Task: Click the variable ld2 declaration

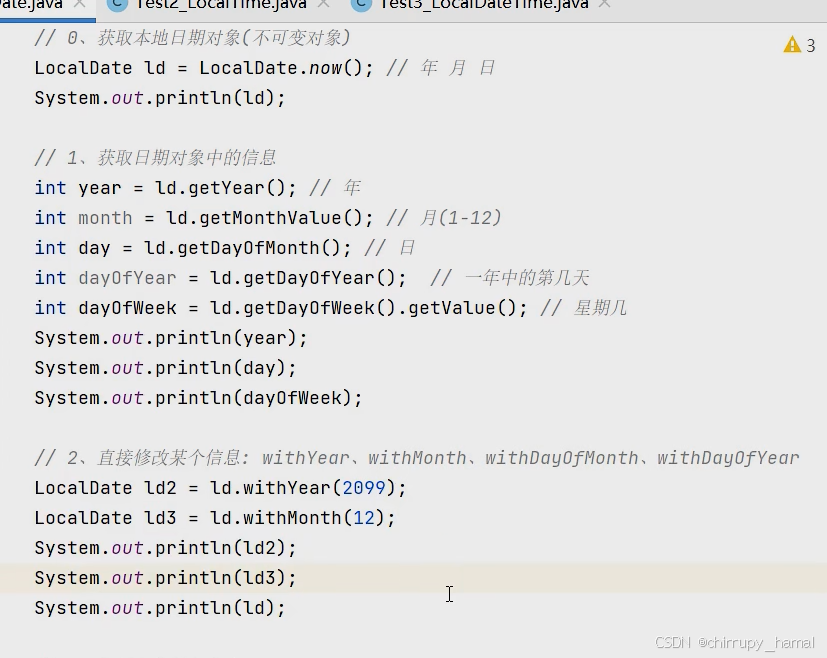Action: pos(160,488)
